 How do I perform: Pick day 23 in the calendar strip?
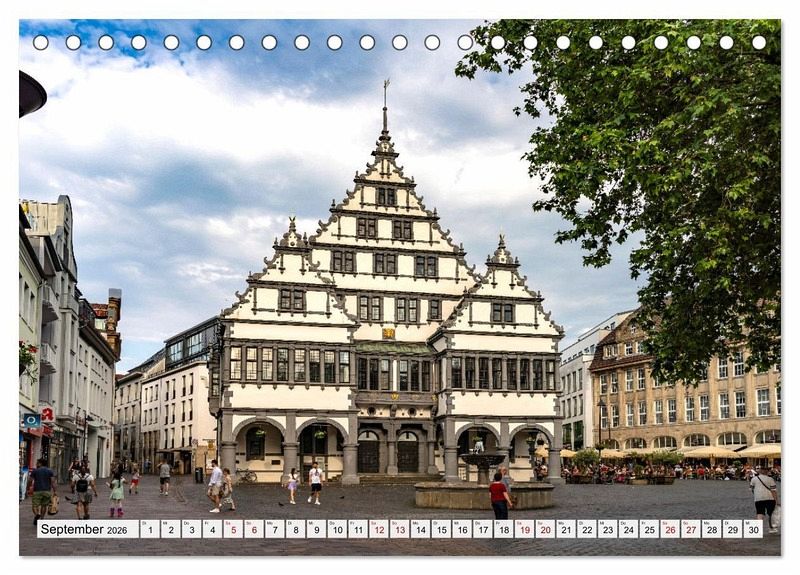(607, 529)
